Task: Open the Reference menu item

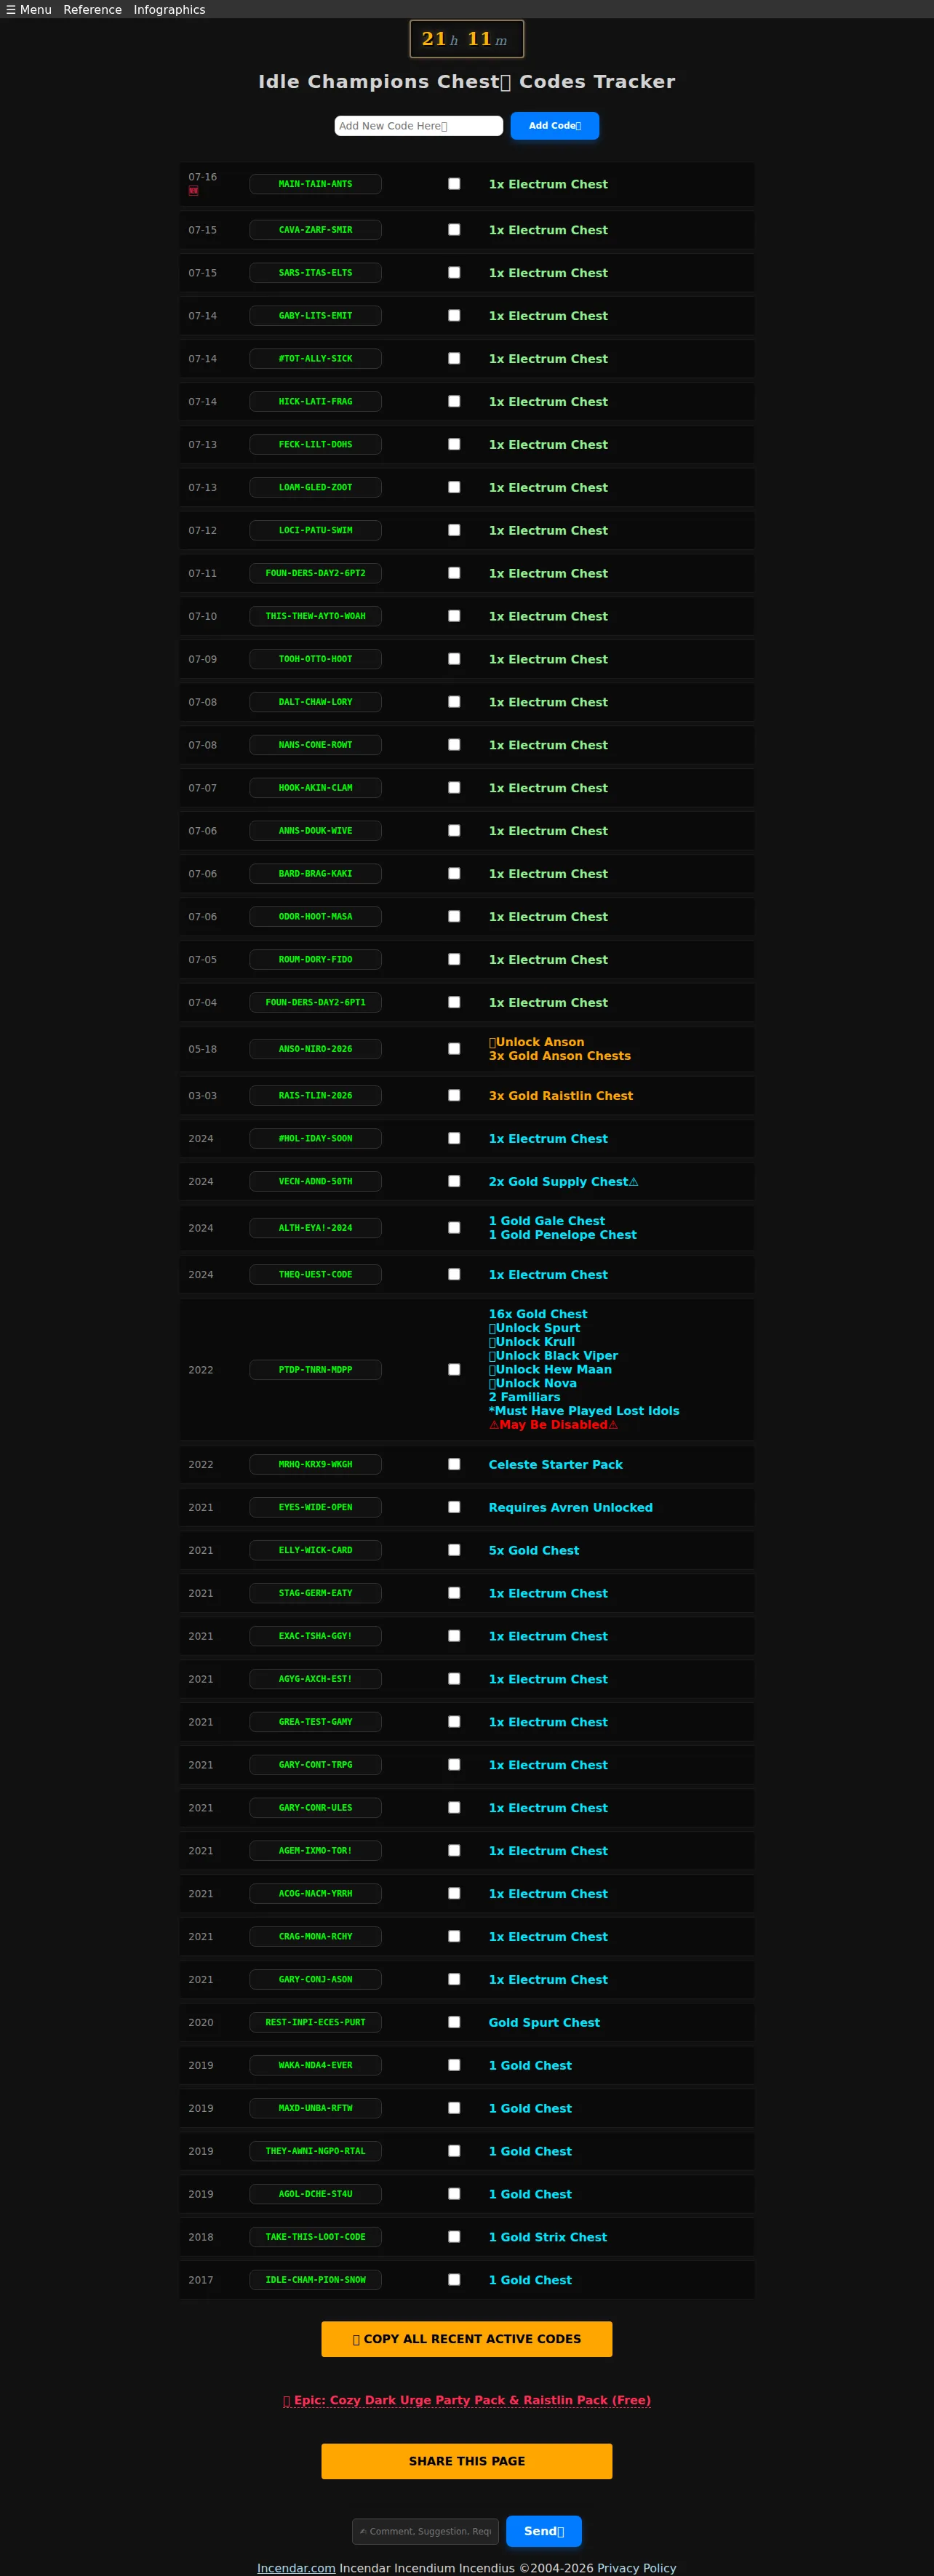Action: click(x=92, y=9)
